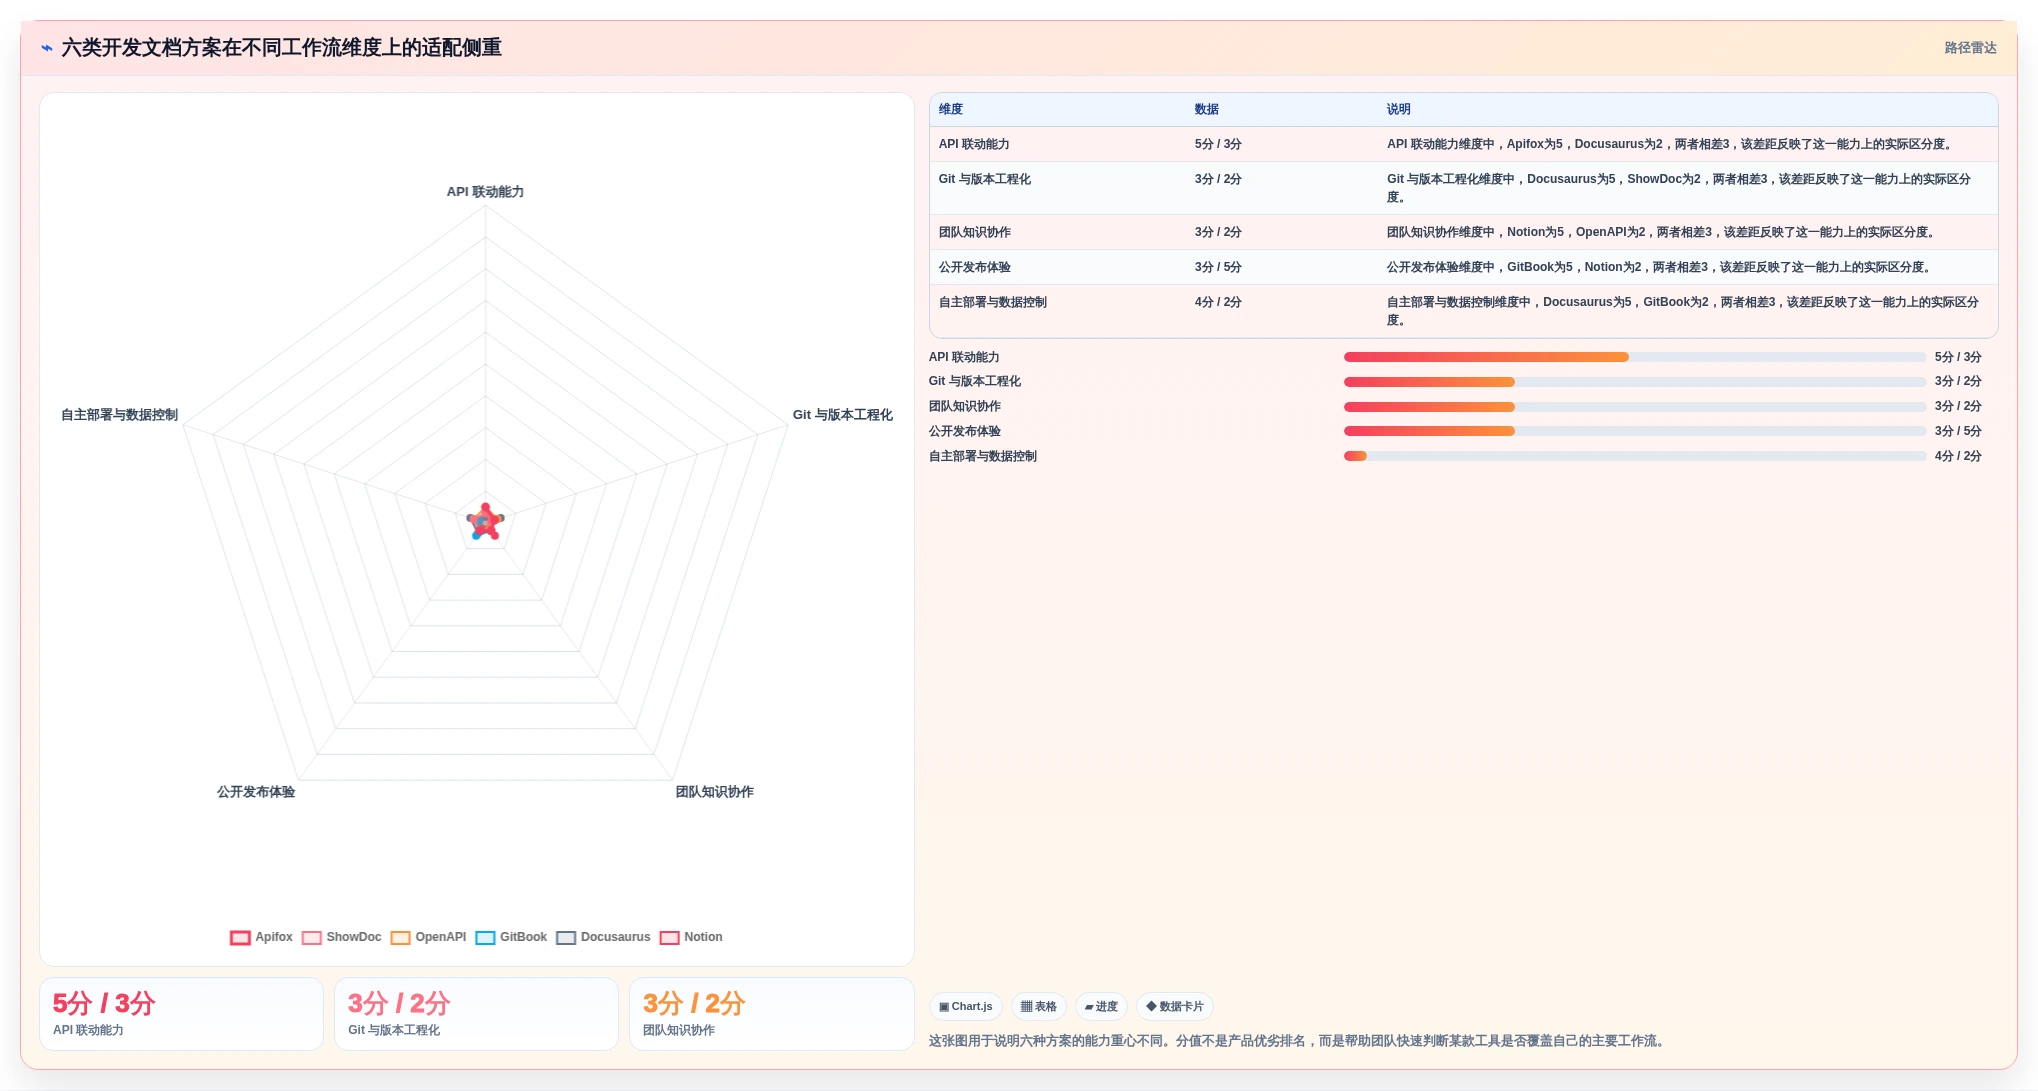Click the 维度 column header
This screenshot has width=2038, height=1091.
pyautogui.click(x=951, y=109)
